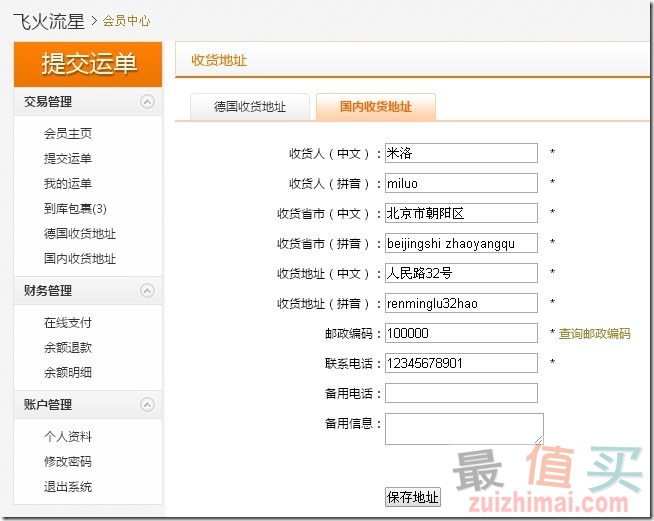This screenshot has height=521, width=654.
Task: Open 在线支付 page
Action: (x=68, y=322)
